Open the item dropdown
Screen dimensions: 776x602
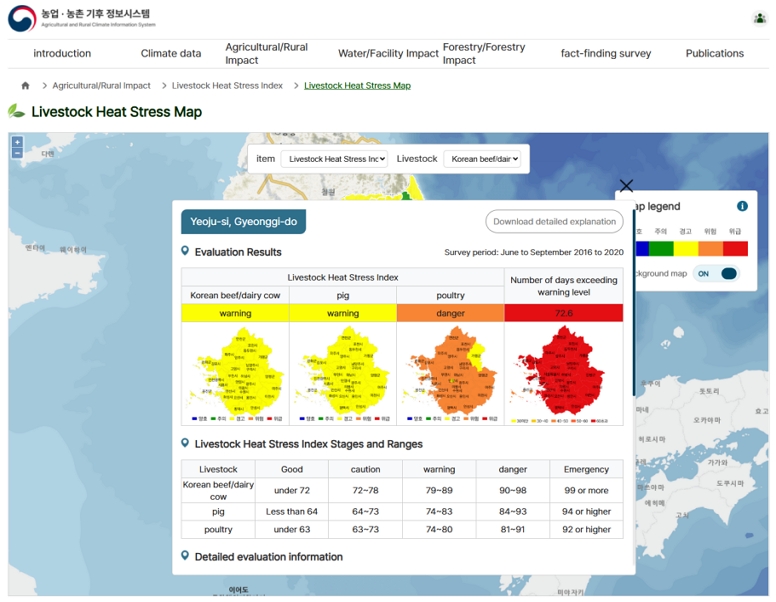(x=334, y=159)
